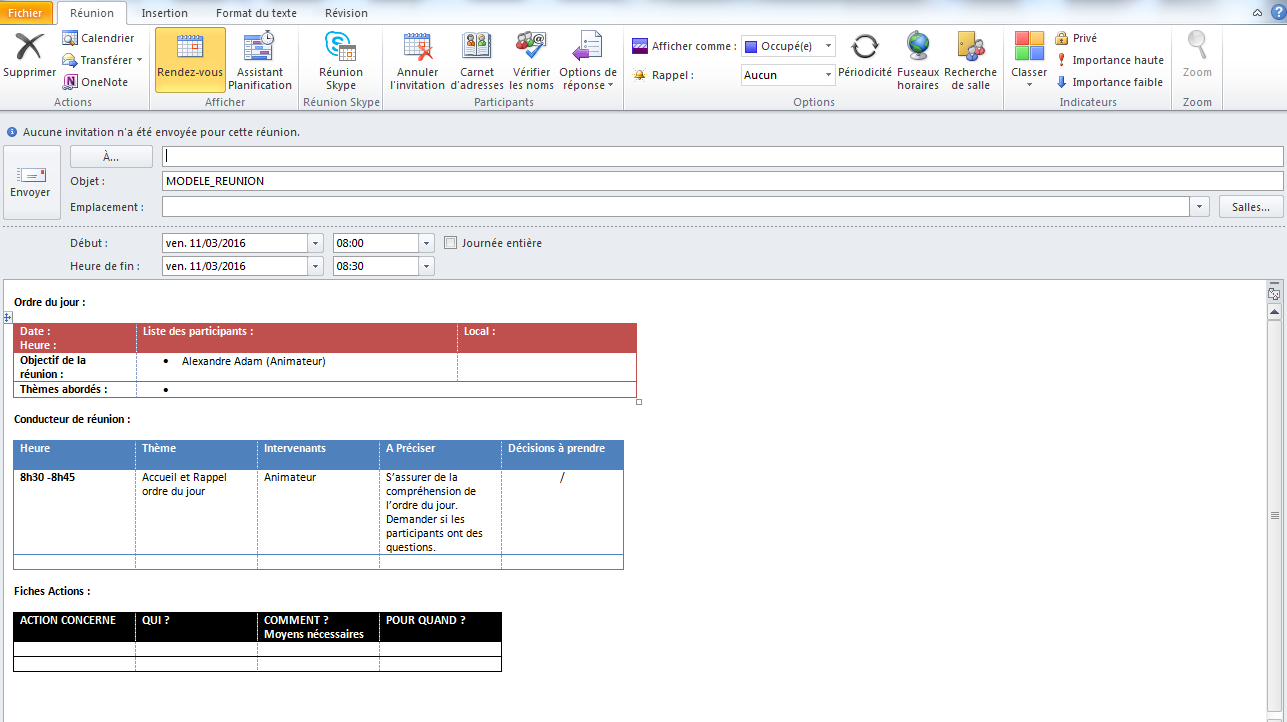Click Vérifier les noms
This screenshot has height=722, width=1287.
(531, 60)
